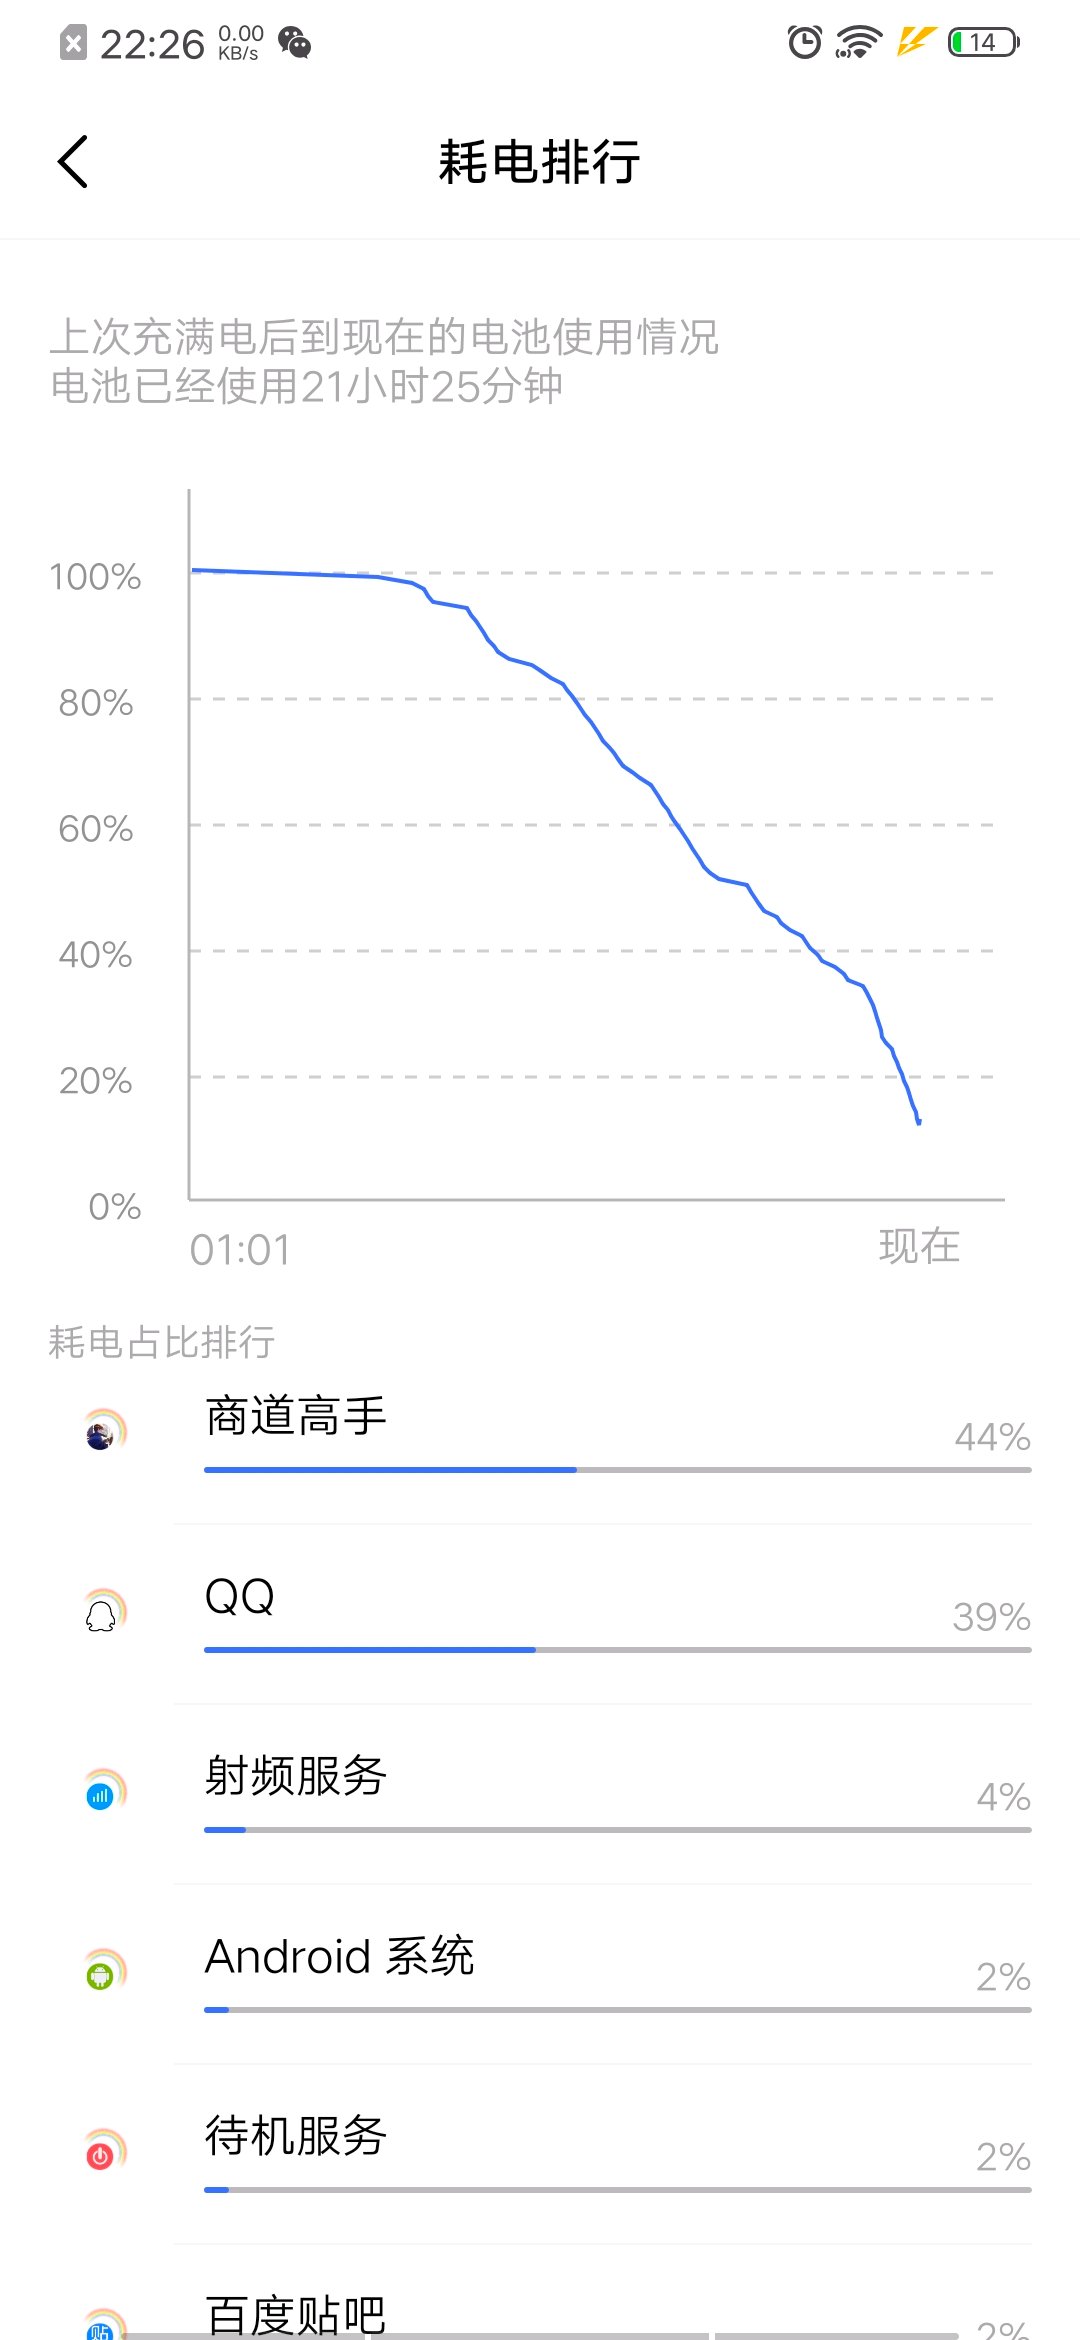Tap the 待机服务 power icon
1080x2340 pixels.
coord(101,2154)
